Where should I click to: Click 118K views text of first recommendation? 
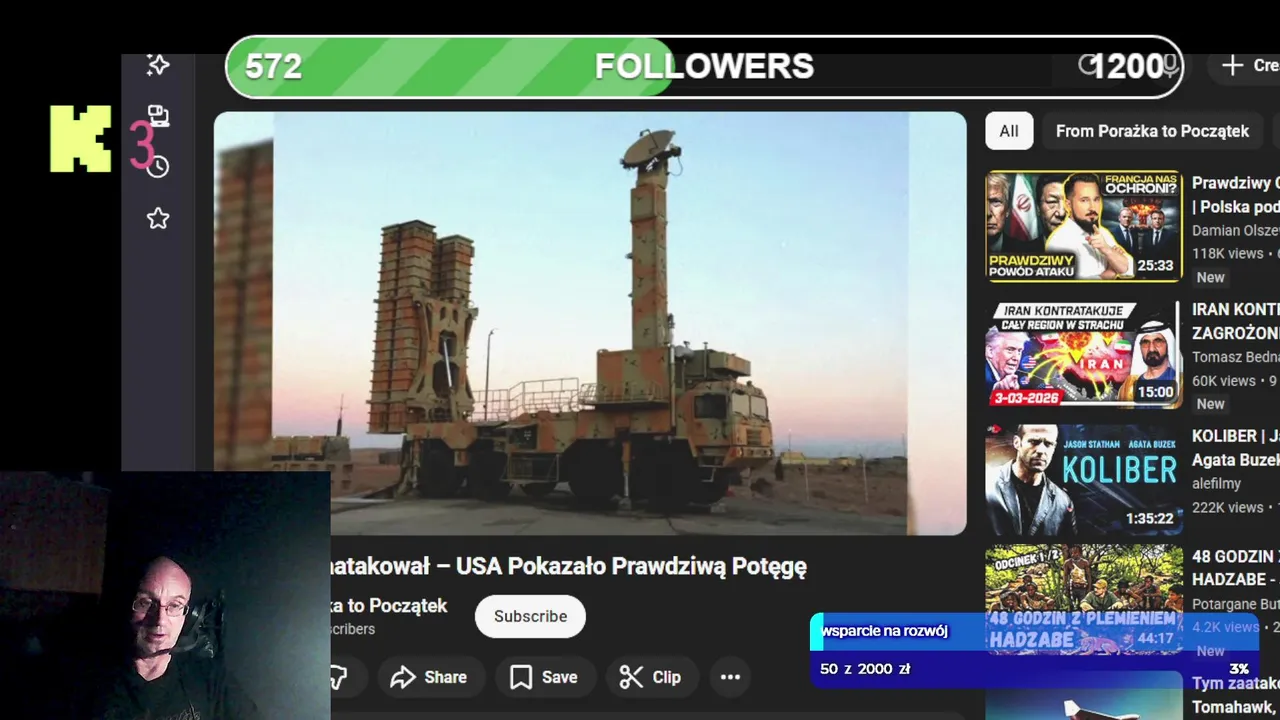pos(1227,254)
